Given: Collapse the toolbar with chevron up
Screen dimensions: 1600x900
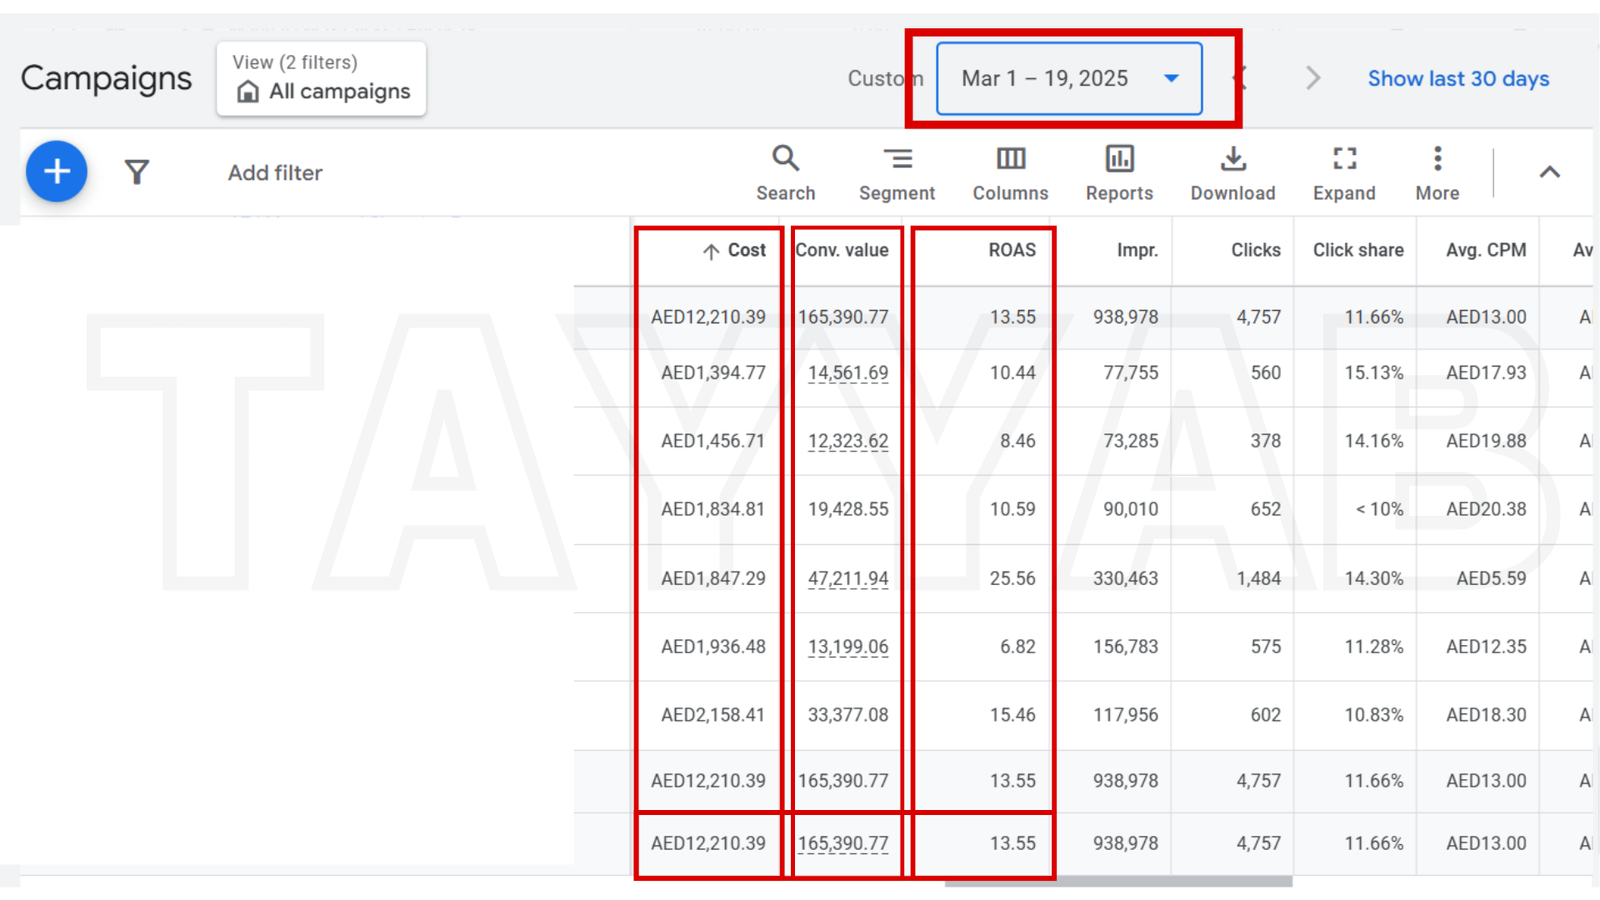Looking at the screenshot, I should (x=1549, y=172).
